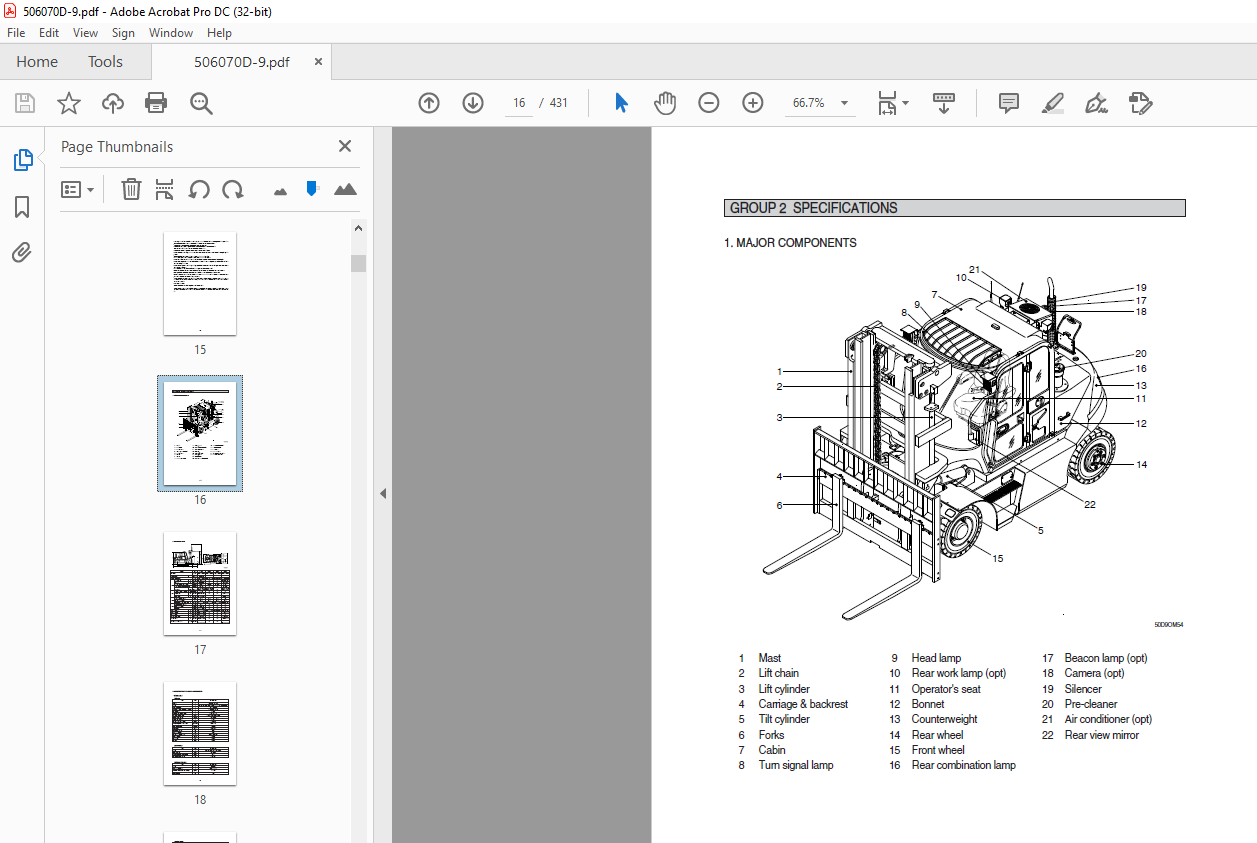1257x843 pixels.
Task: Open the zoom level dropdown arrow
Action: click(x=844, y=103)
